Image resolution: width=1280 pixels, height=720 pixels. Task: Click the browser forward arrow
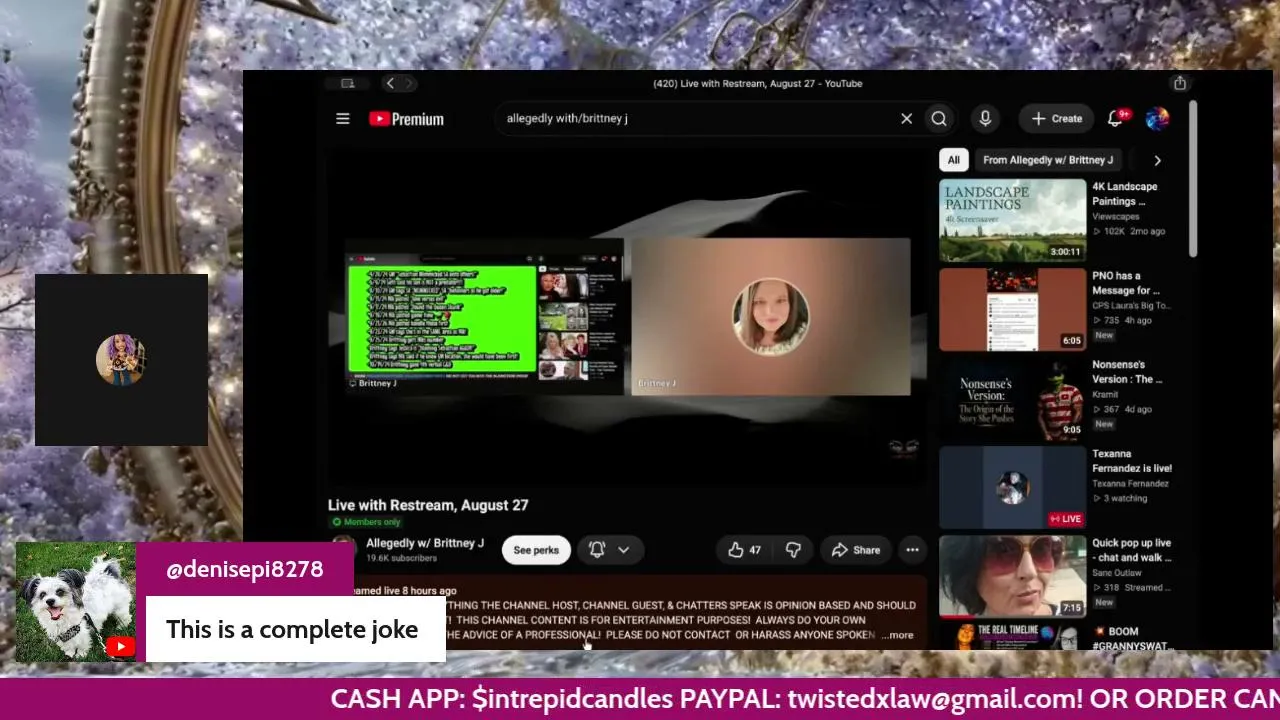point(409,84)
